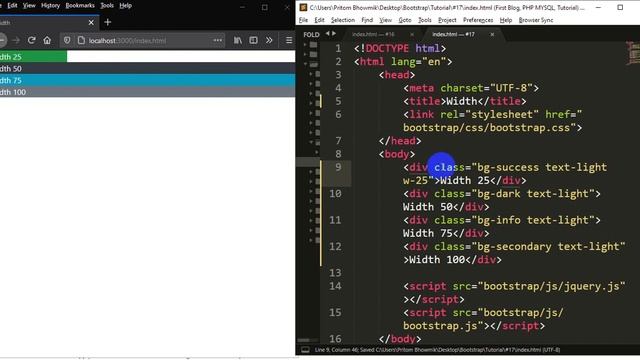Open Sublime Text Preferences menu

478,20
